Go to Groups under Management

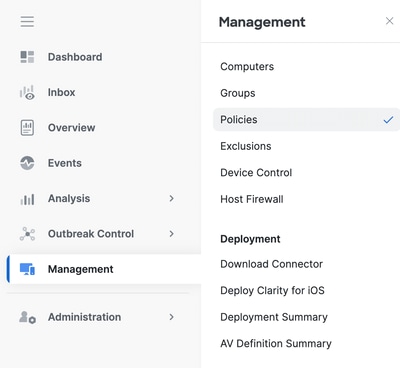click(x=238, y=93)
